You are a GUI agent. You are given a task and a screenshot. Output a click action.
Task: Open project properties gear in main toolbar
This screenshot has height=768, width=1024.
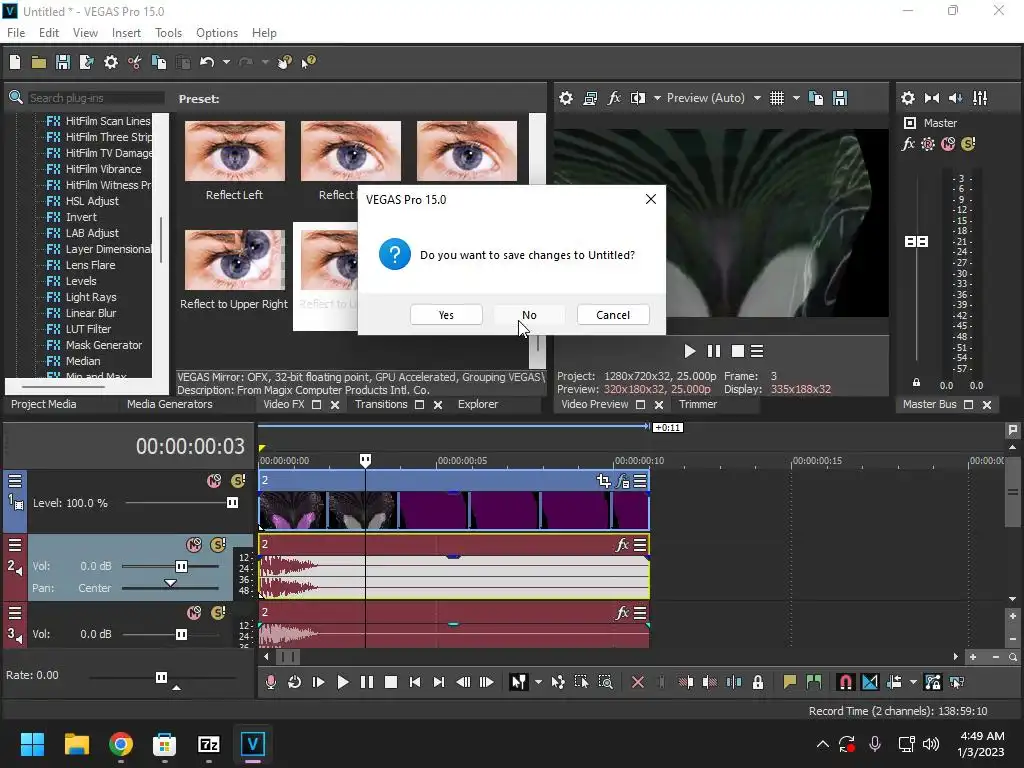tap(111, 62)
